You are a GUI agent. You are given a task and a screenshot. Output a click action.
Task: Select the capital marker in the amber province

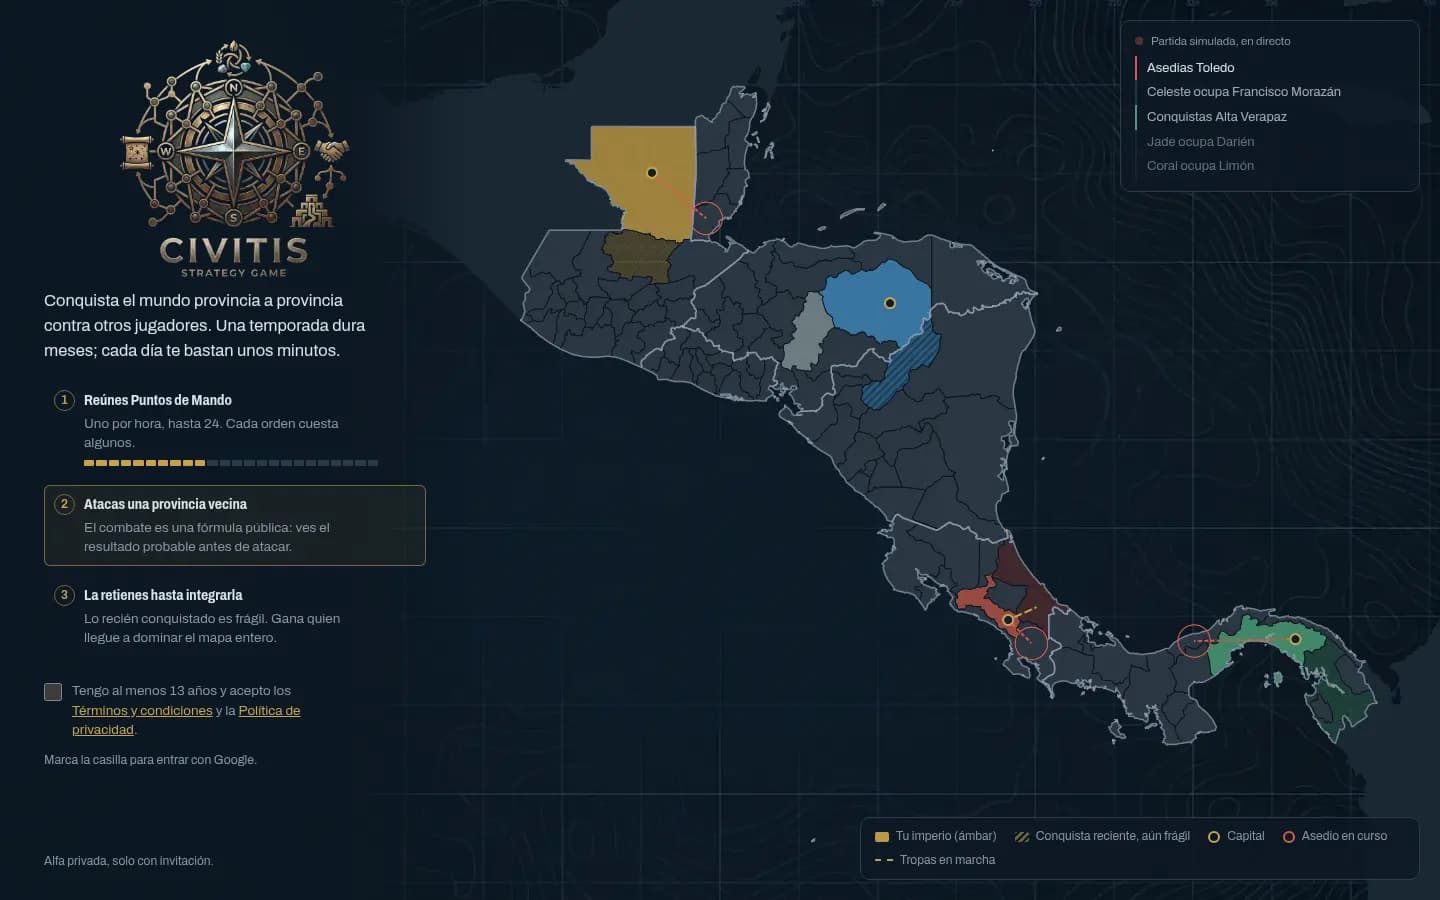[652, 173]
